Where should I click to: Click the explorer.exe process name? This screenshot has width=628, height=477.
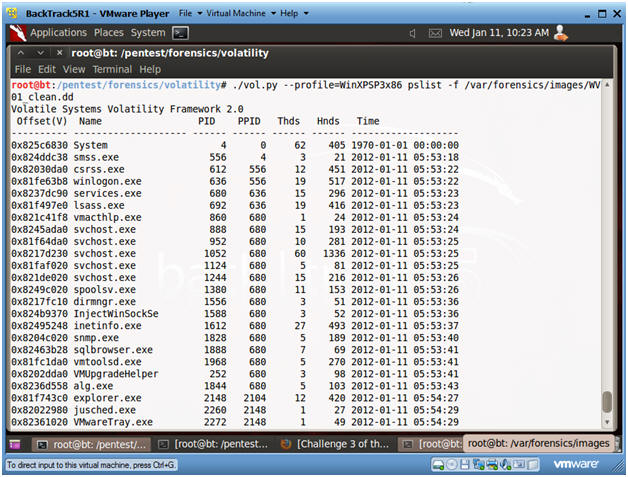click(107, 398)
